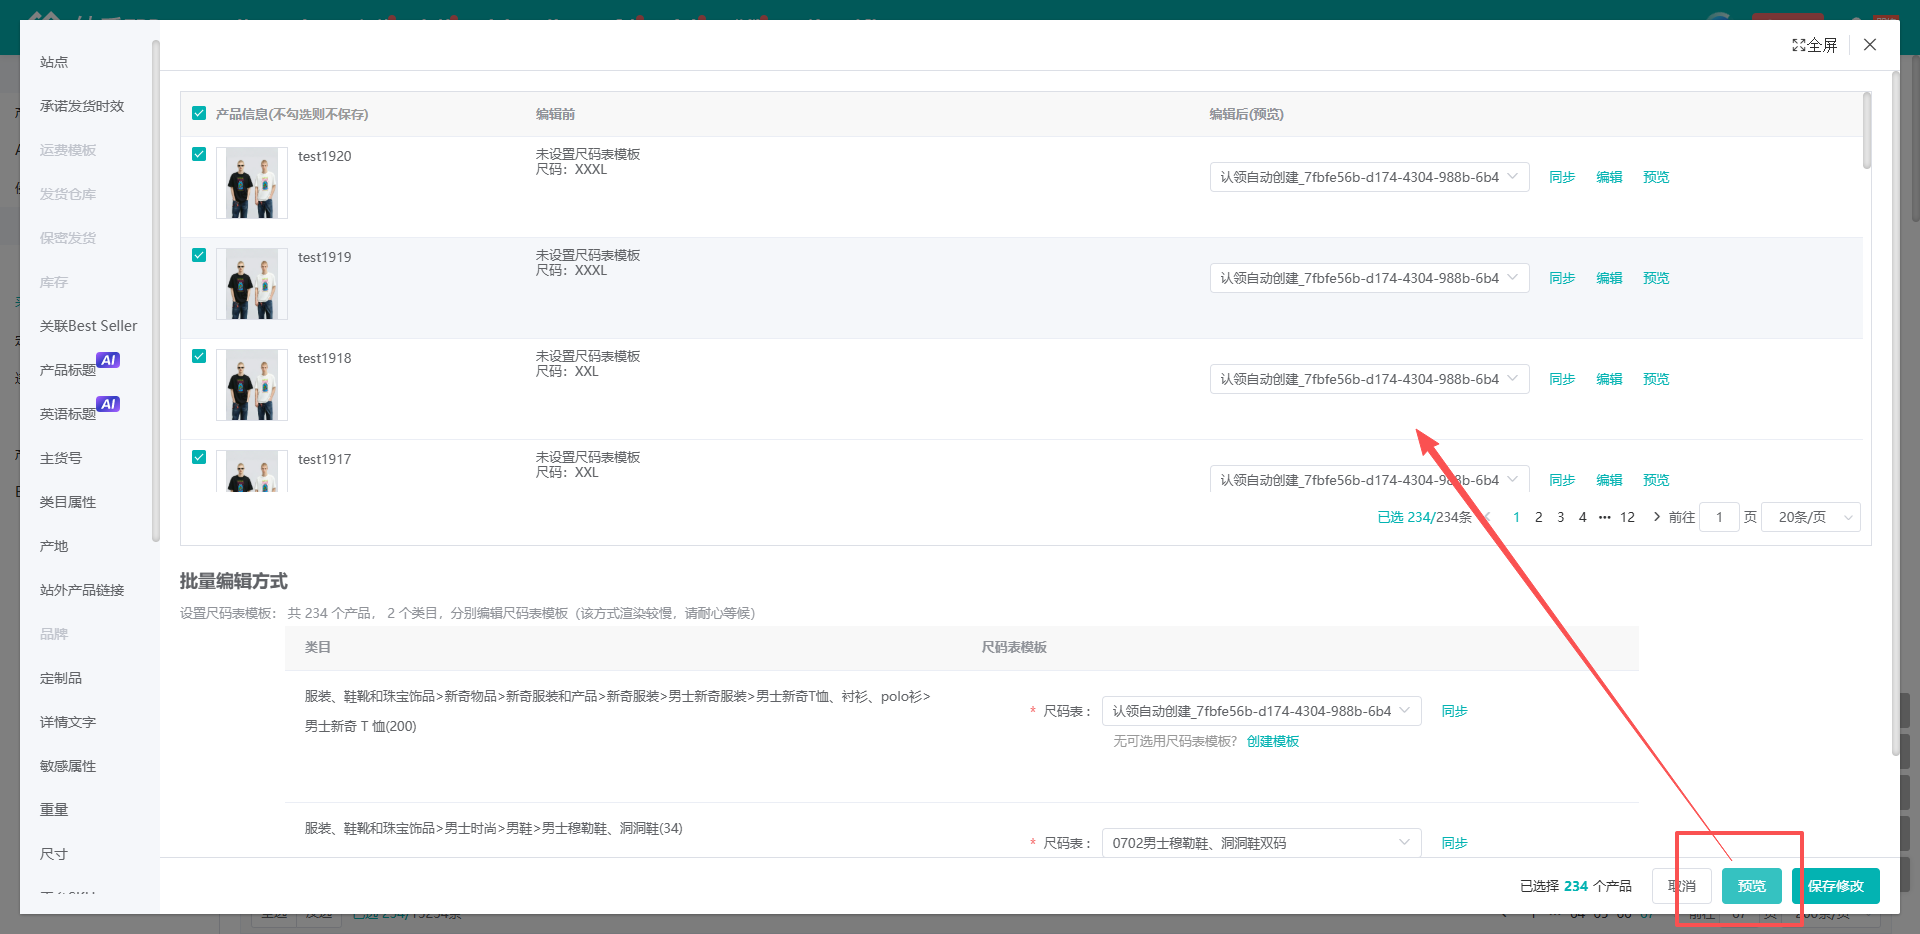Open 尺码表 dropdown for 男士穆勒鞋 category

pyautogui.click(x=1261, y=843)
